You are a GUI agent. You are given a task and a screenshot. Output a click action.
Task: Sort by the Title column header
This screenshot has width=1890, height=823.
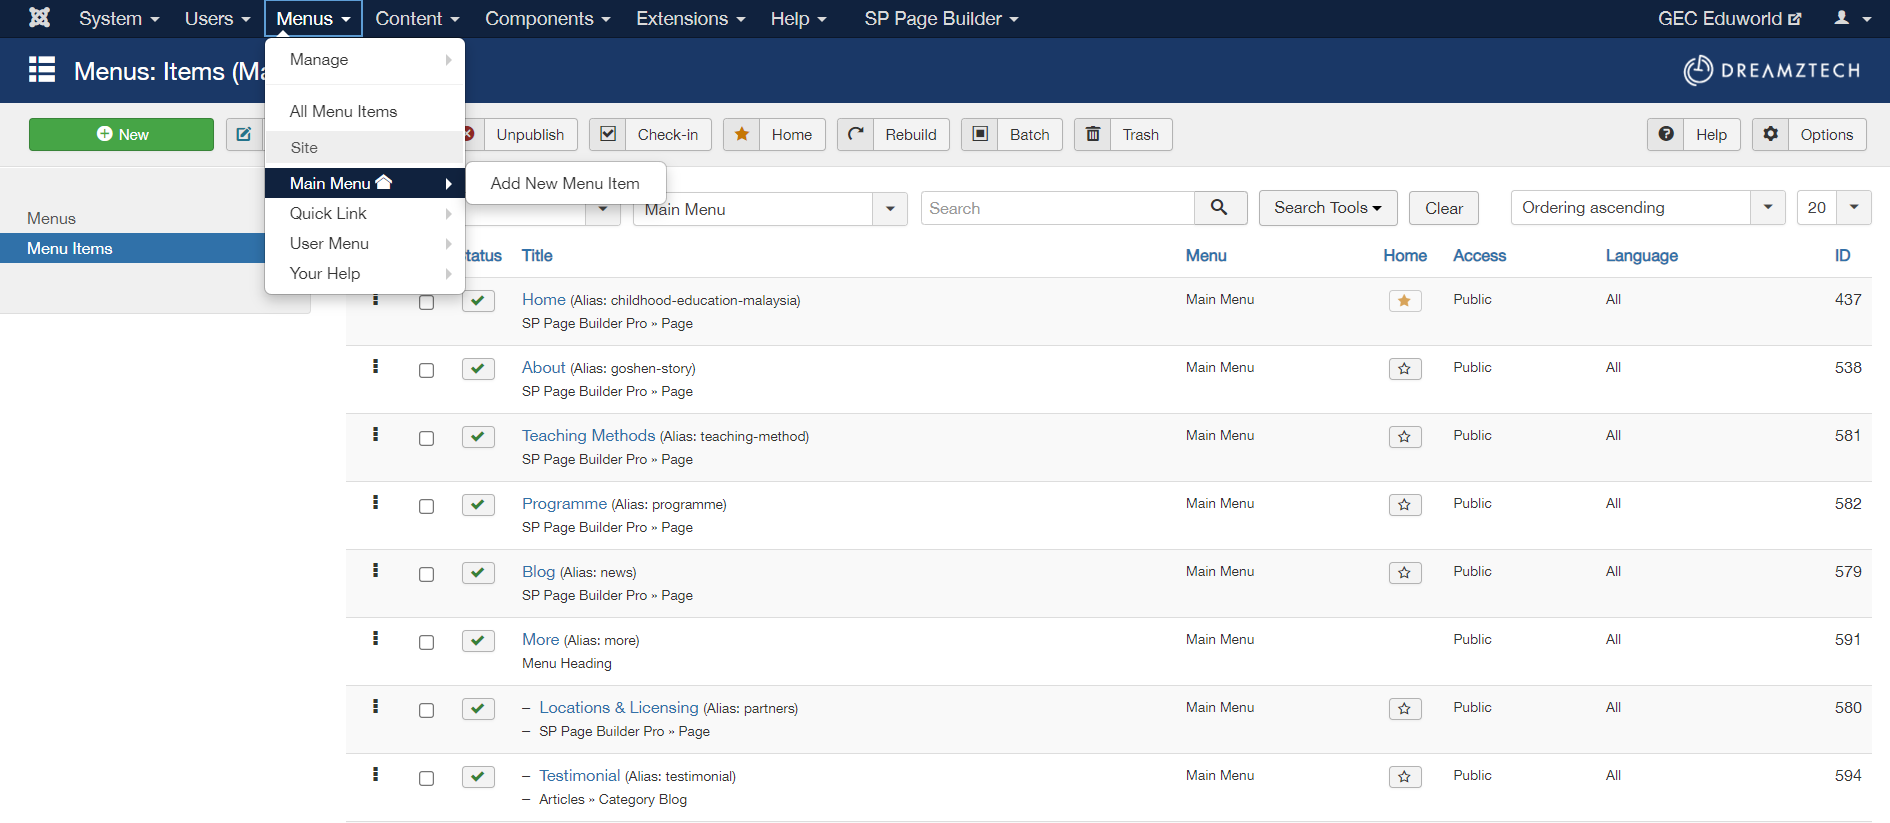[x=537, y=255]
